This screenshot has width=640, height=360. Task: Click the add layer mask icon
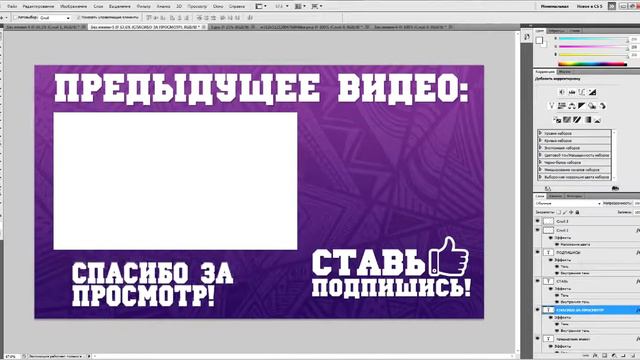click(x=604, y=356)
